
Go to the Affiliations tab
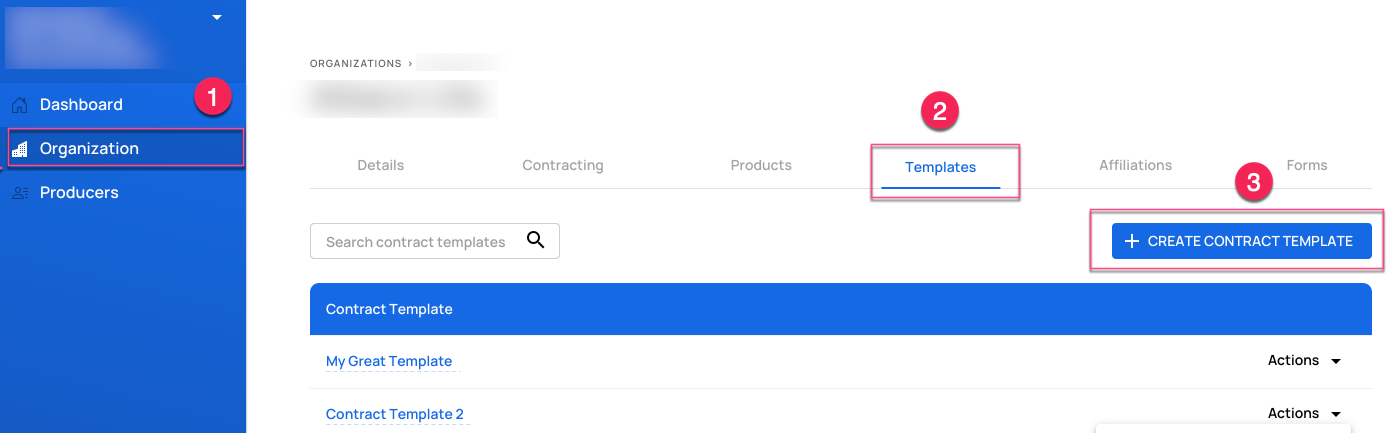1135,165
